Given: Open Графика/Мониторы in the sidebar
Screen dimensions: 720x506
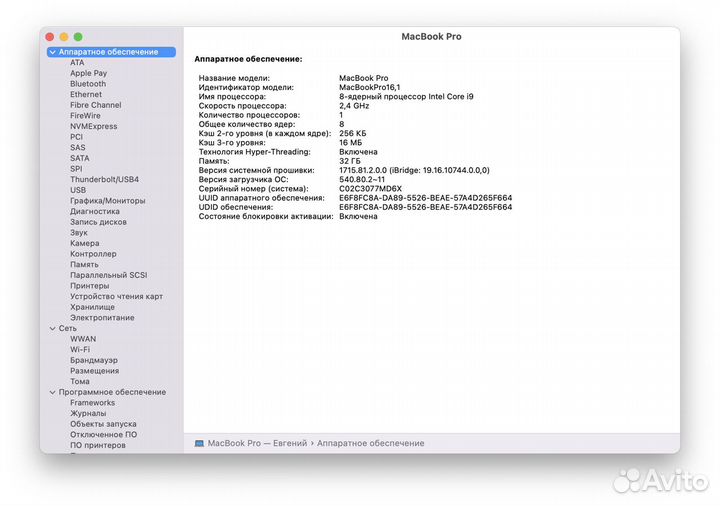Looking at the screenshot, I should tap(107, 201).
